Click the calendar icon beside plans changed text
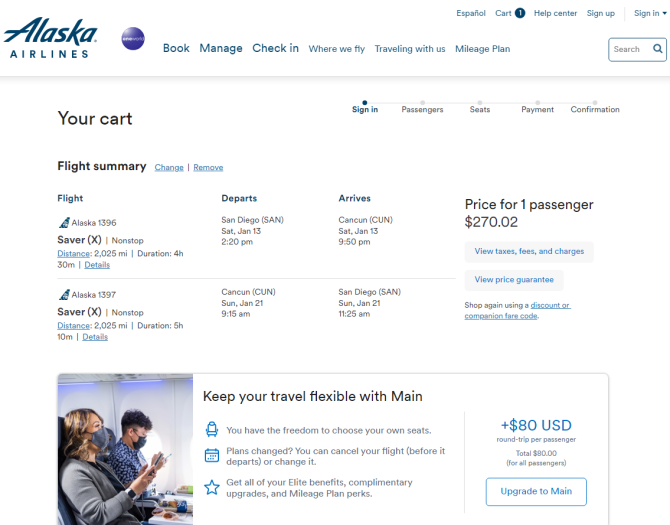This screenshot has width=670, height=525. 212,455
